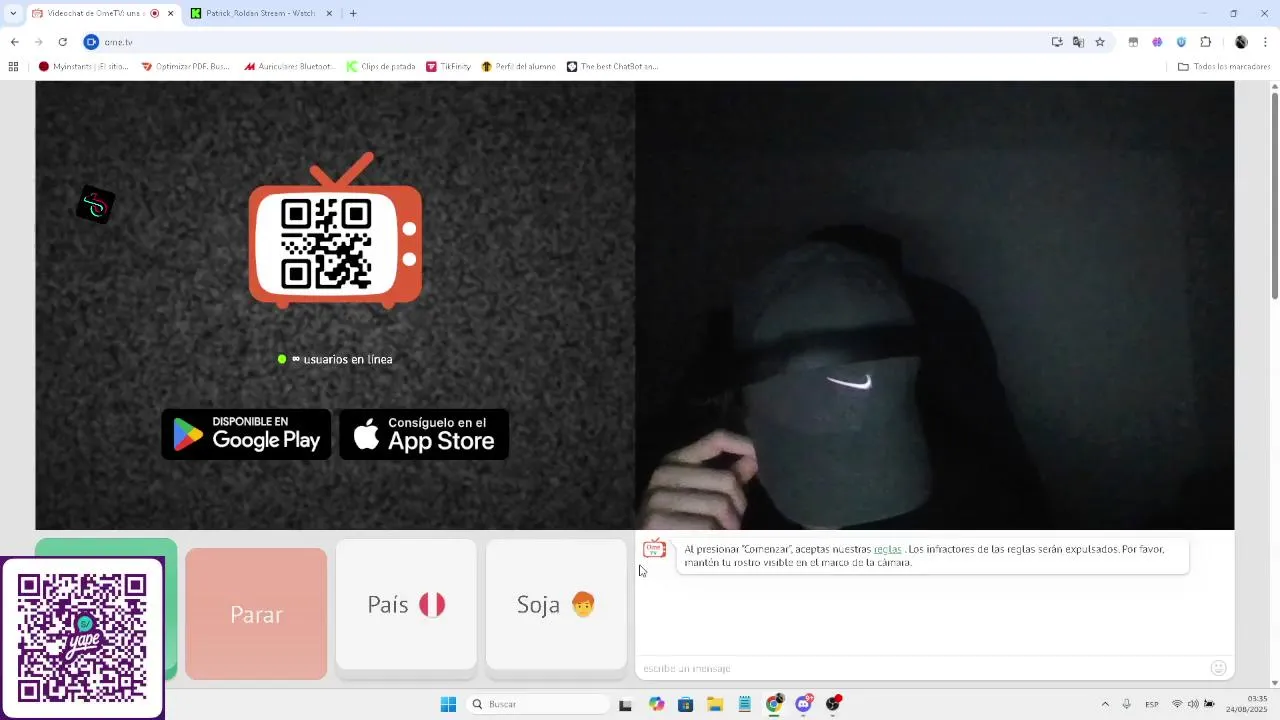Click the webcam video preview
Viewport: 1280px width, 720px height.
point(934,305)
